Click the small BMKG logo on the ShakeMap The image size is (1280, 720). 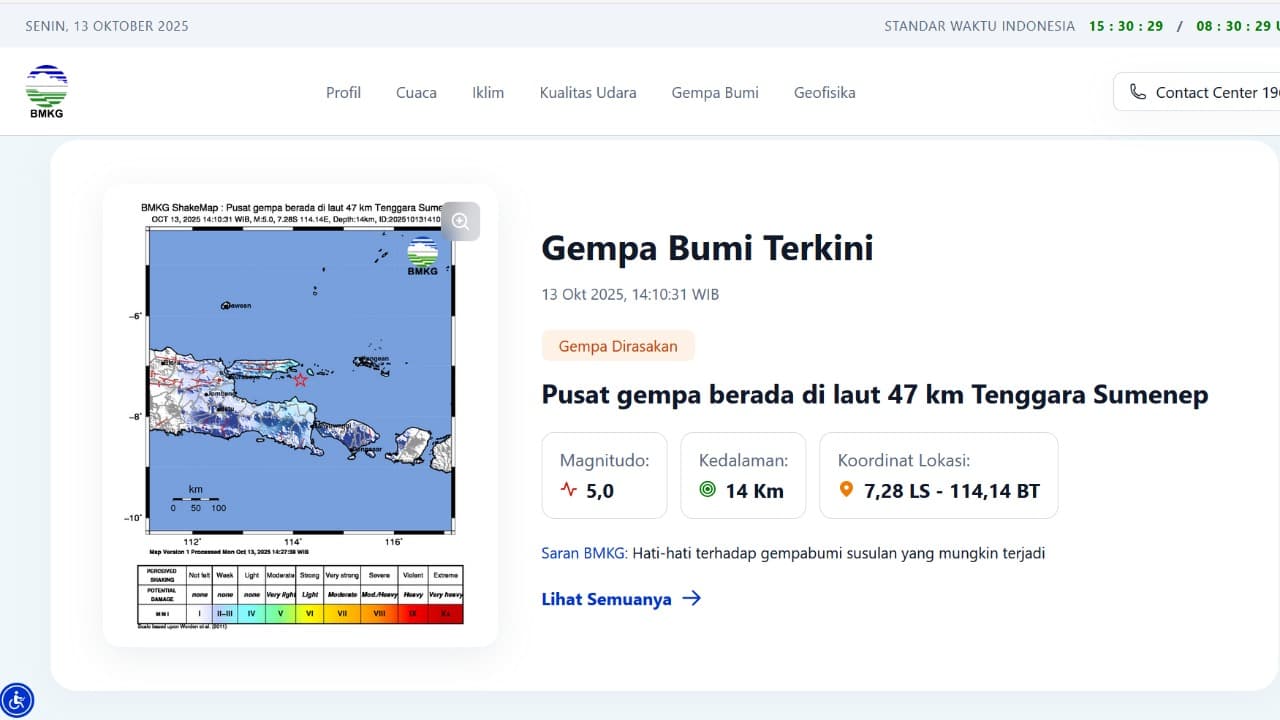pyautogui.click(x=422, y=253)
